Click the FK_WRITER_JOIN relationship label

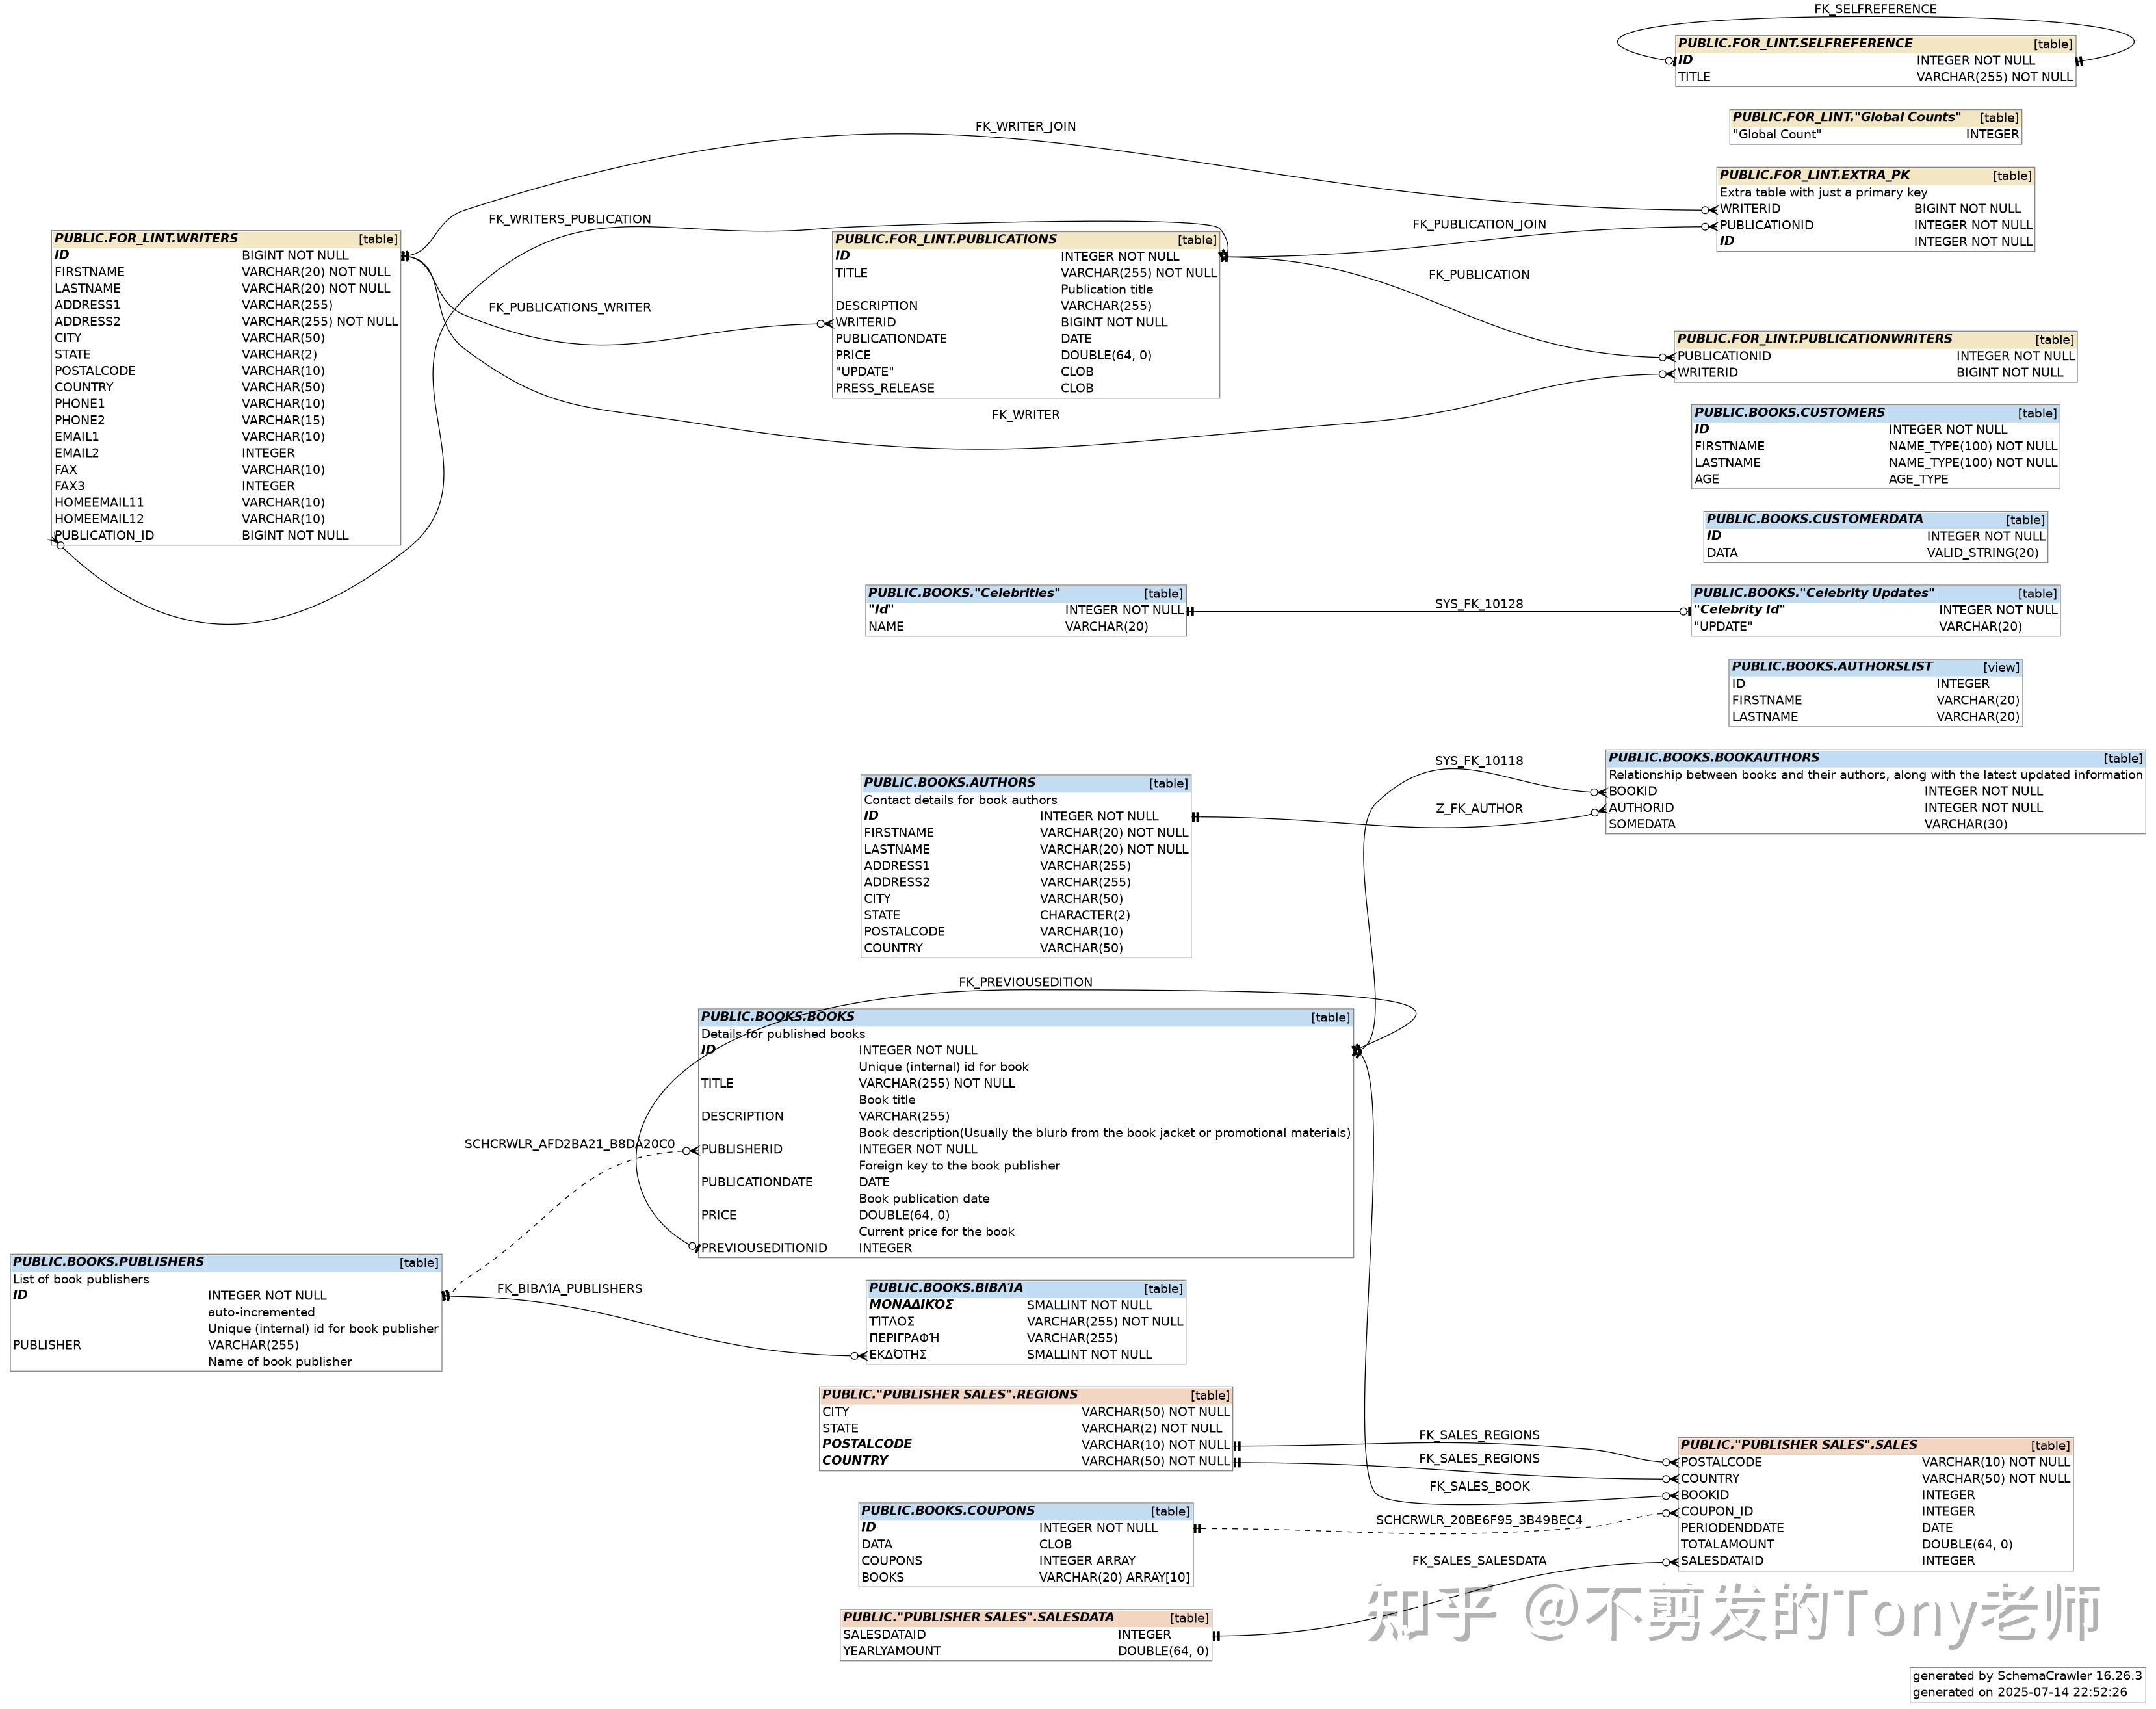(1025, 127)
